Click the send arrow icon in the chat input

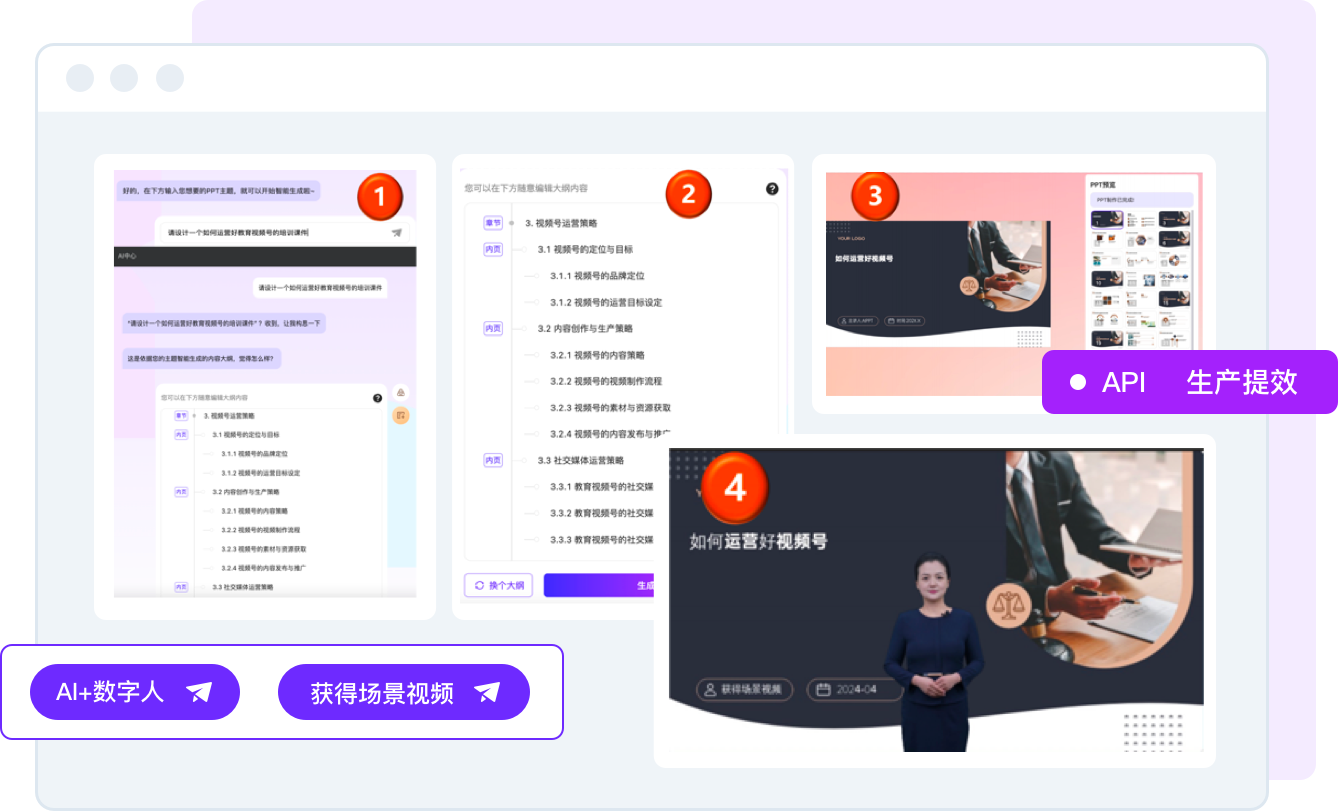[397, 232]
